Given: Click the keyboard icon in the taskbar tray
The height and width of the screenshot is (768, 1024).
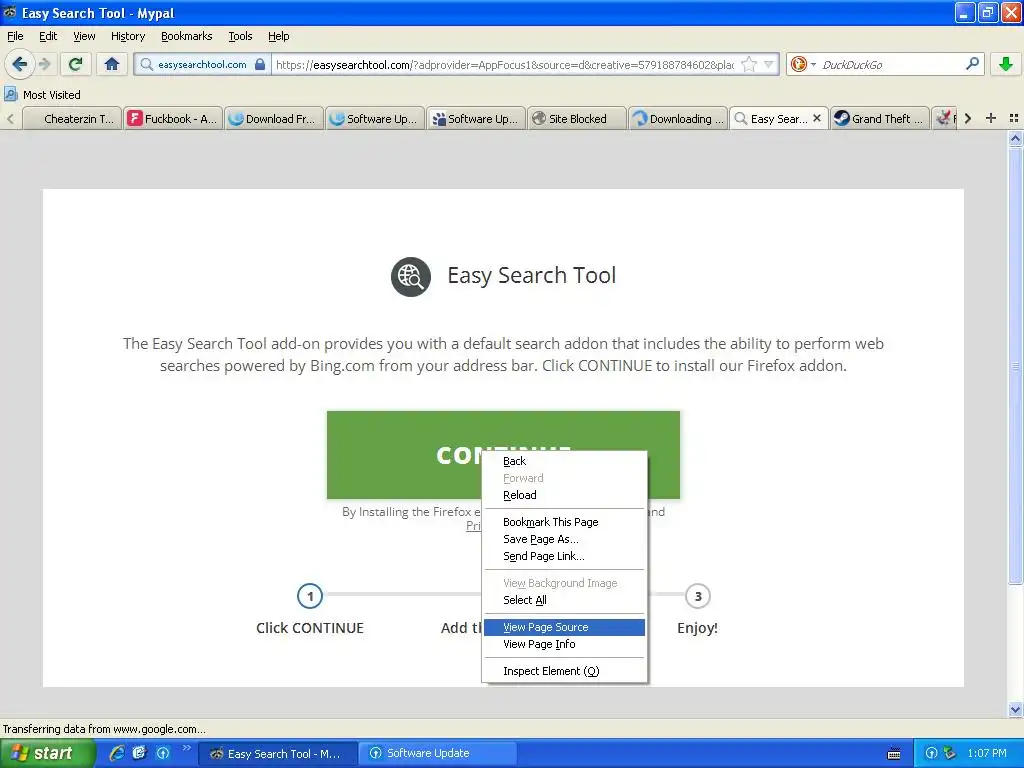Looking at the screenshot, I should [894, 754].
